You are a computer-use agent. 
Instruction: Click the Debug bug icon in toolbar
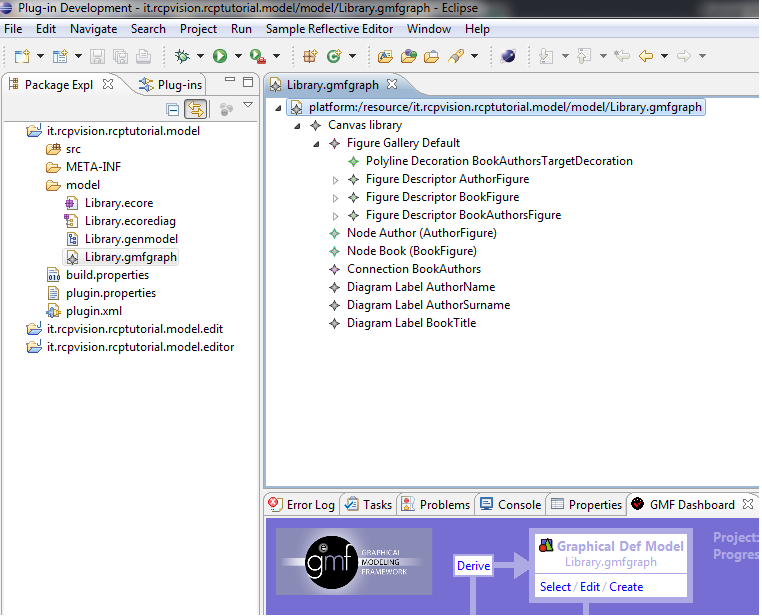pos(182,56)
